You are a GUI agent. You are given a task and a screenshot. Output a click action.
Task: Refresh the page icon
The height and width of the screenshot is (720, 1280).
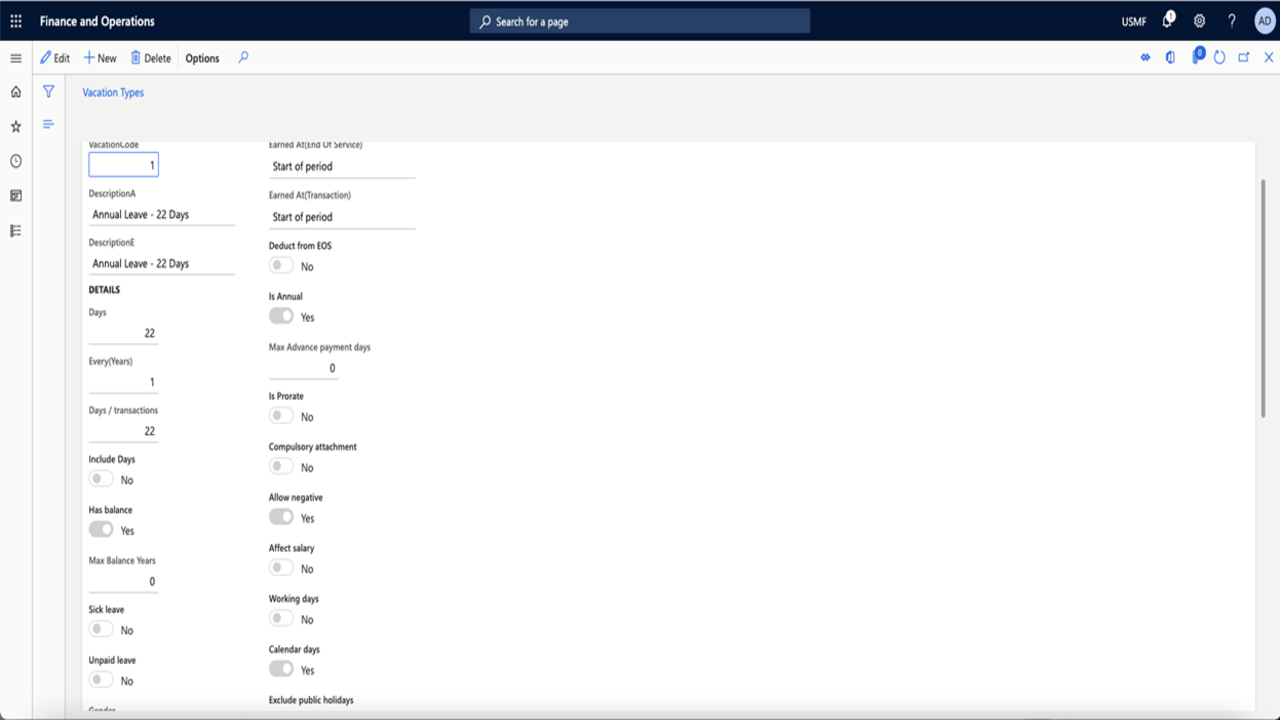pos(1220,58)
